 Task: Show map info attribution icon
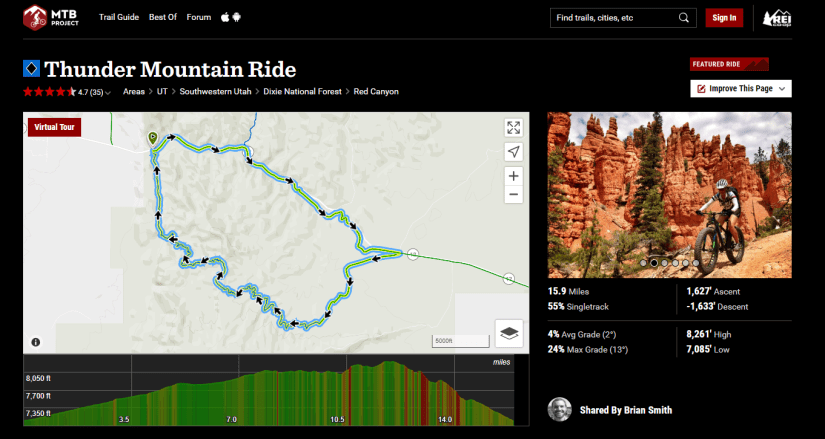[x=36, y=342]
